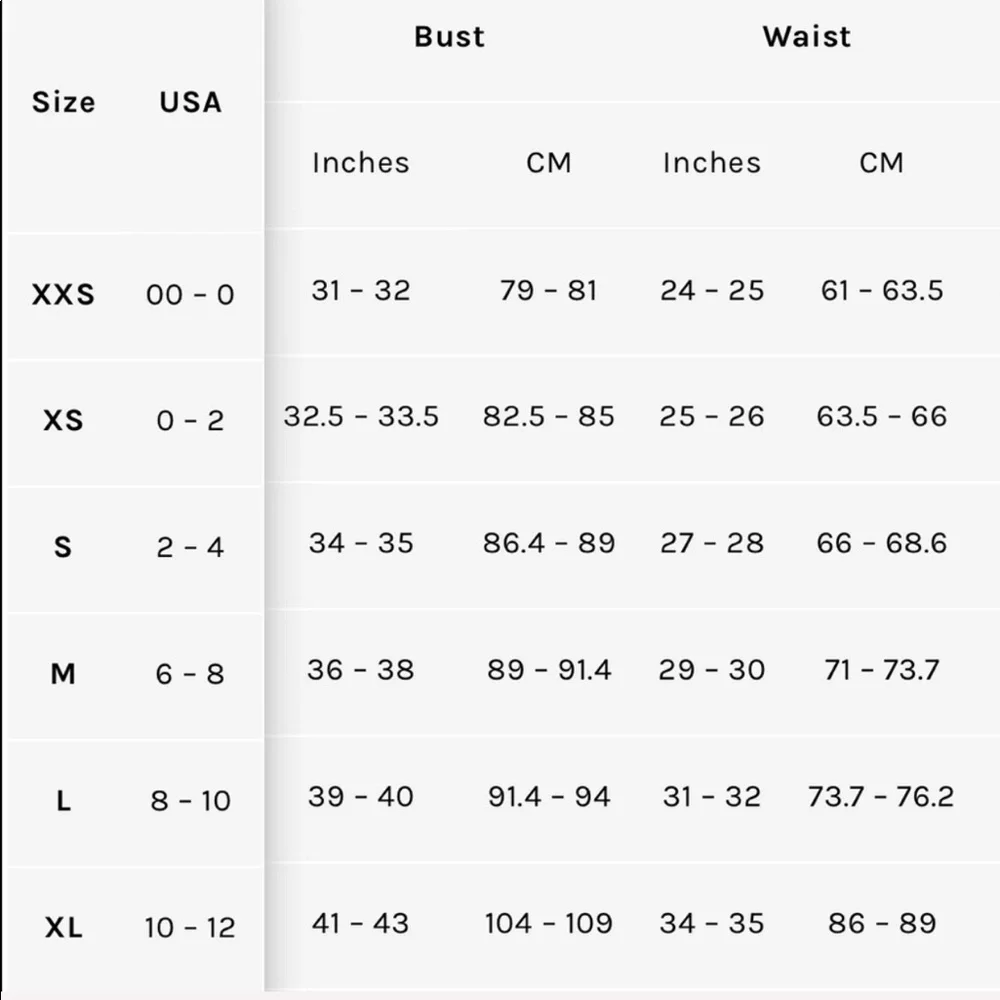Image resolution: width=1000 pixels, height=1000 pixels.
Task: Select the M size row label
Action: [x=63, y=673]
